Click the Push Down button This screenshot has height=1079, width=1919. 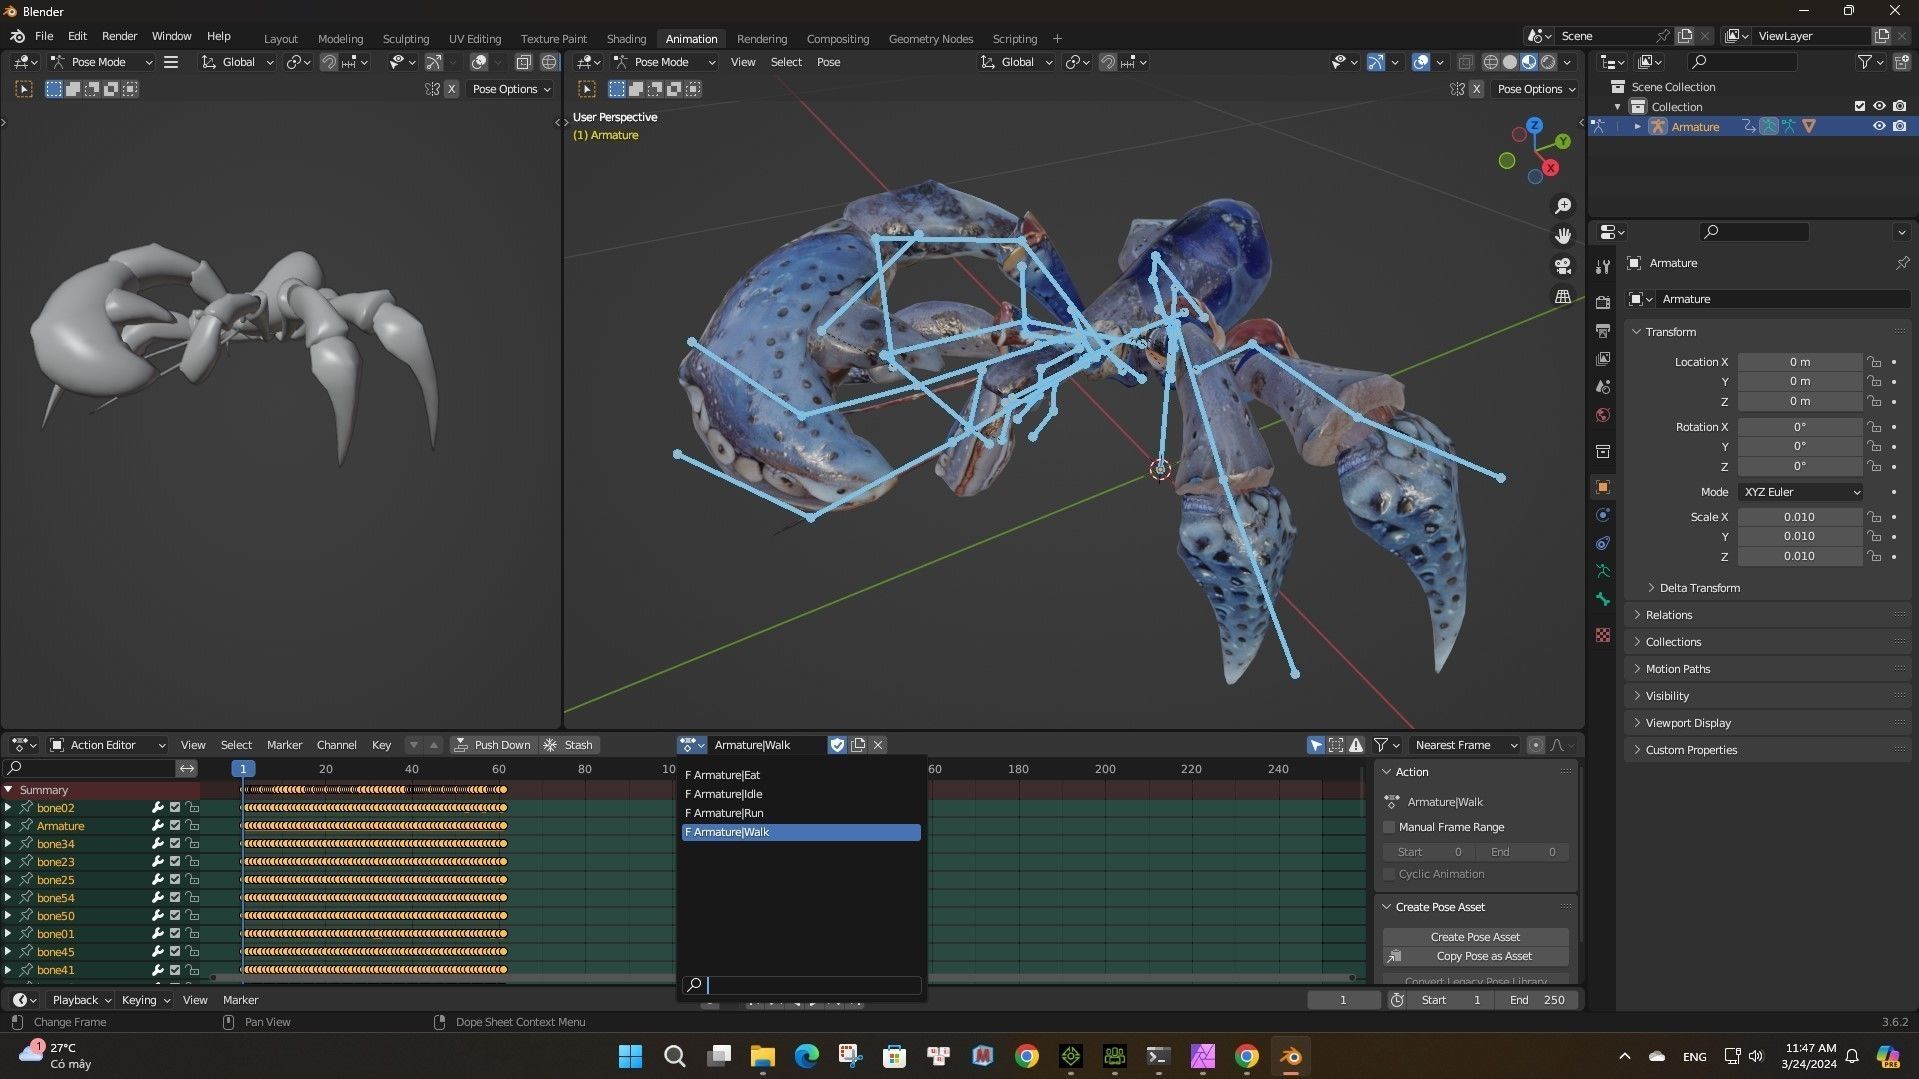[492, 745]
